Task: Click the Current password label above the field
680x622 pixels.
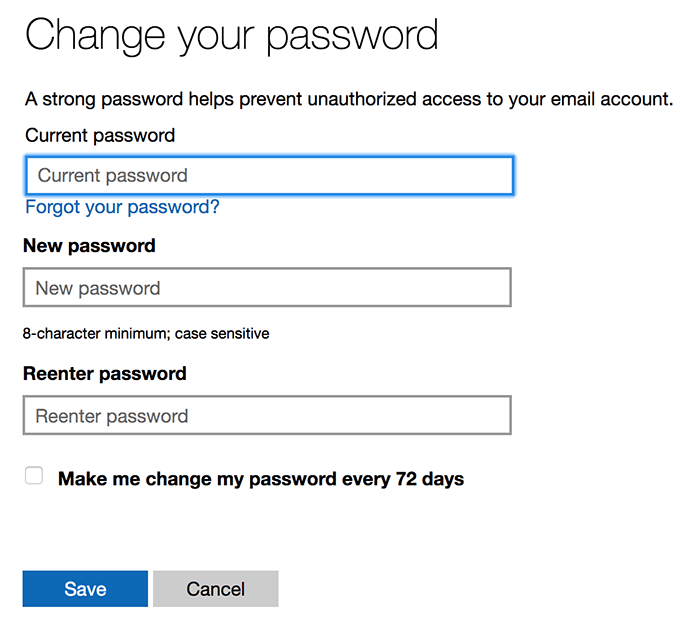Action: 100,135
